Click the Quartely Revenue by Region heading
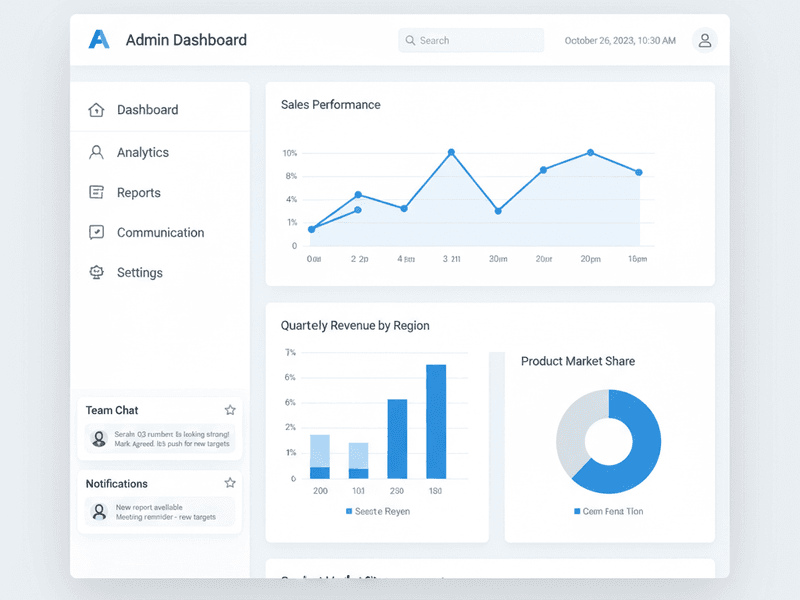Viewport: 800px width, 600px height. [x=355, y=326]
